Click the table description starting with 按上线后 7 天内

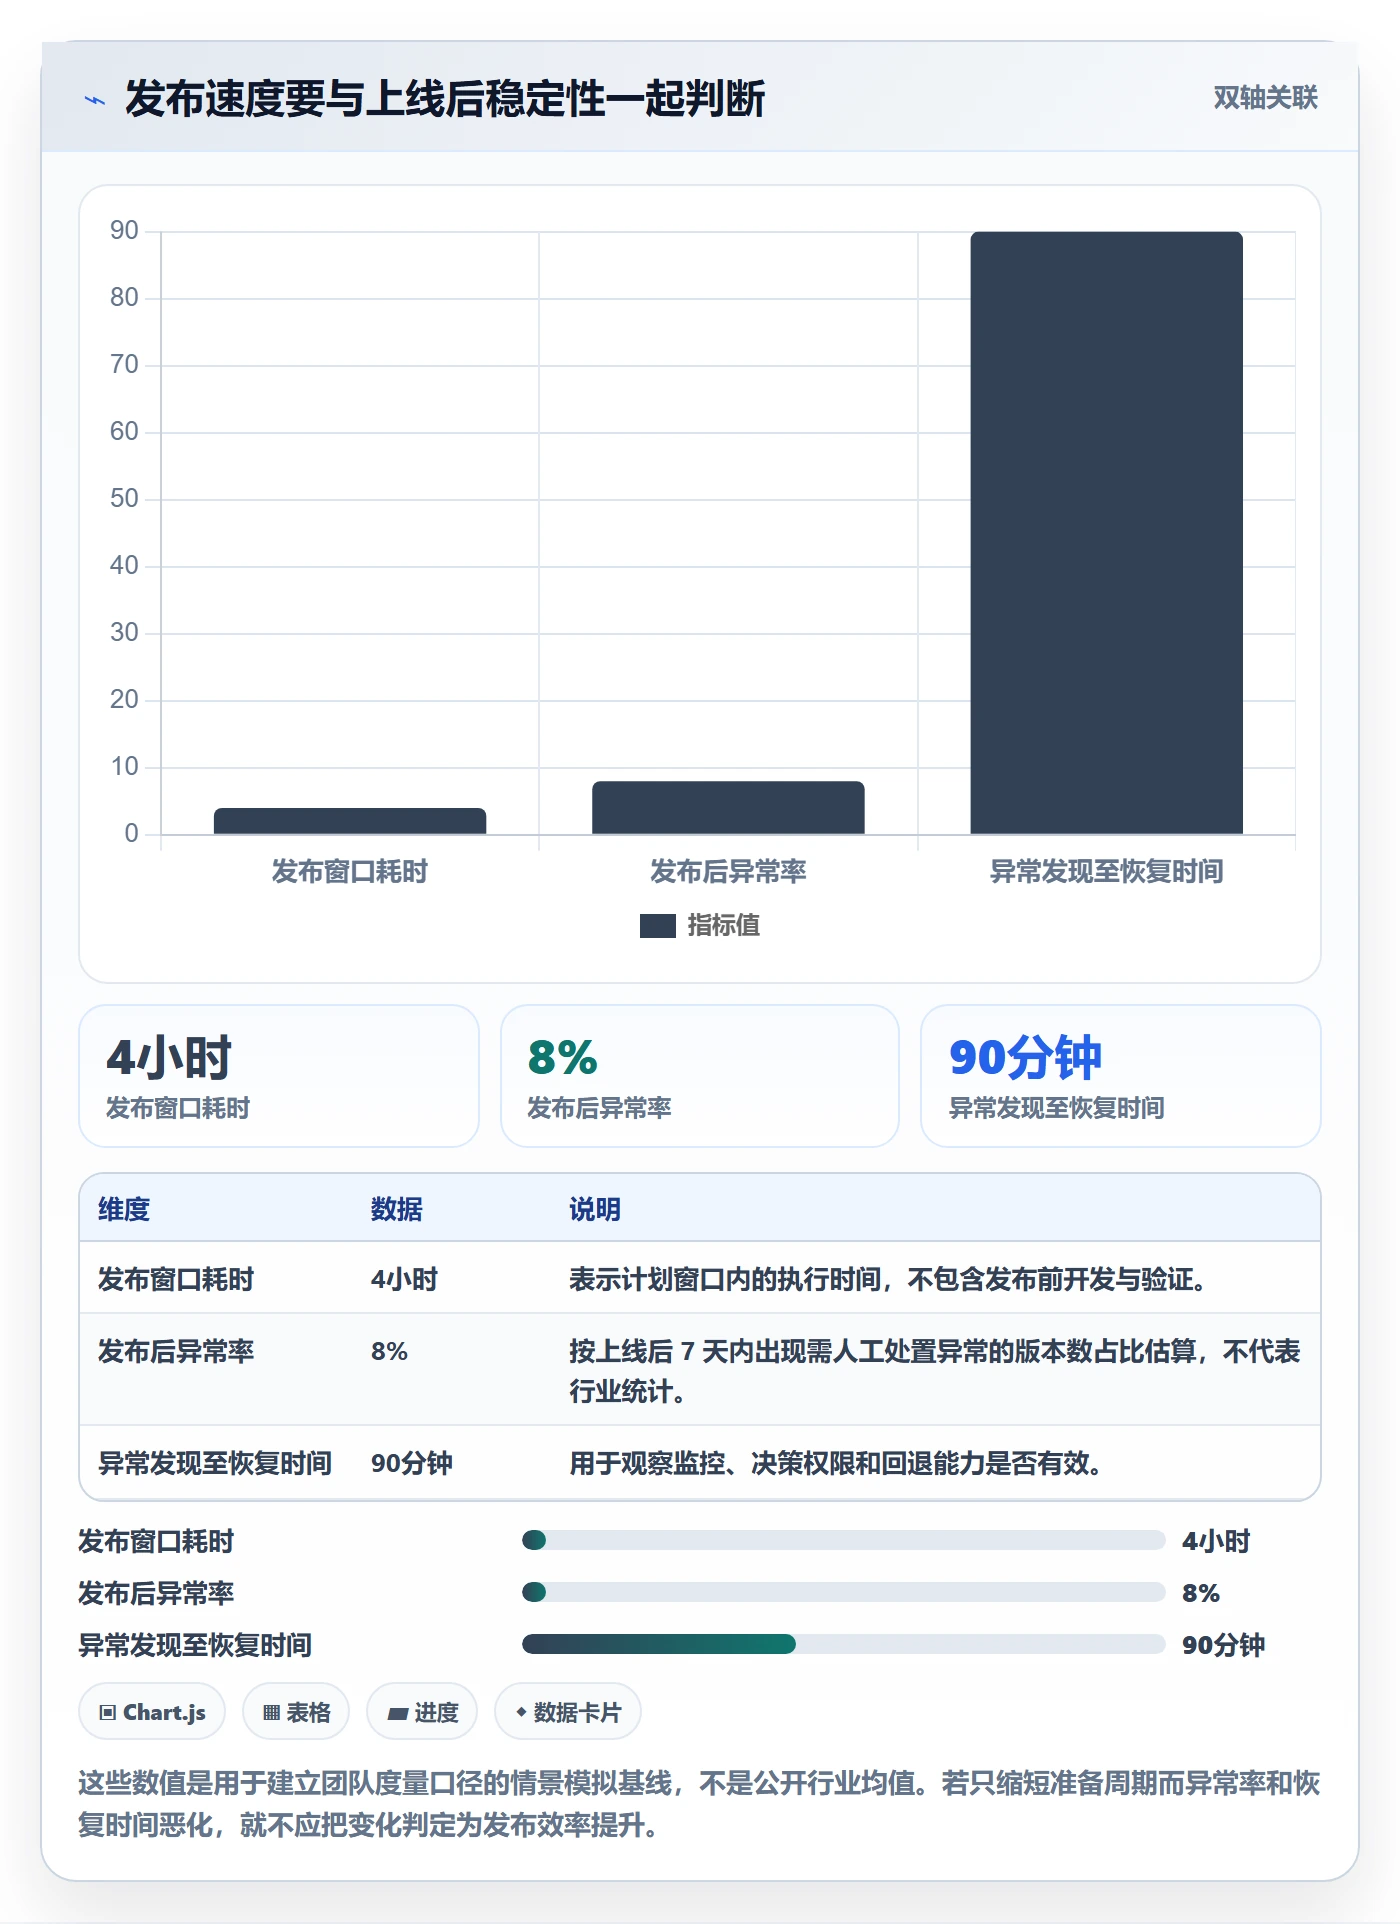tap(935, 1371)
